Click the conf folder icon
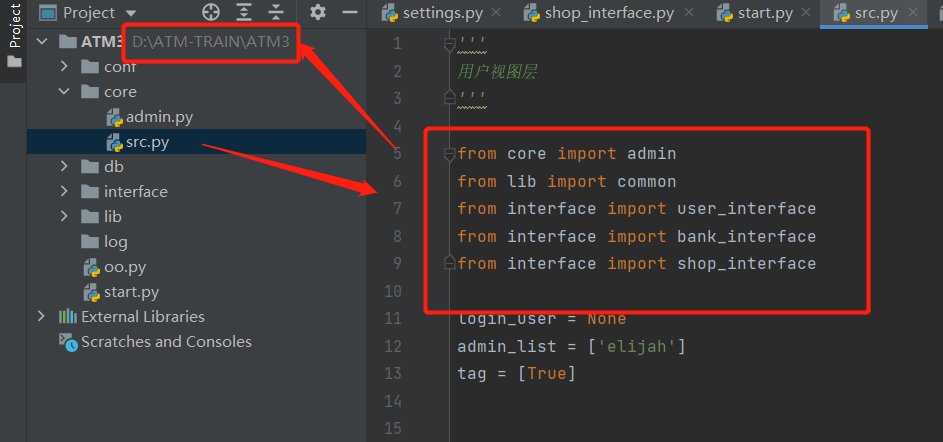The image size is (943, 442). click(90, 66)
